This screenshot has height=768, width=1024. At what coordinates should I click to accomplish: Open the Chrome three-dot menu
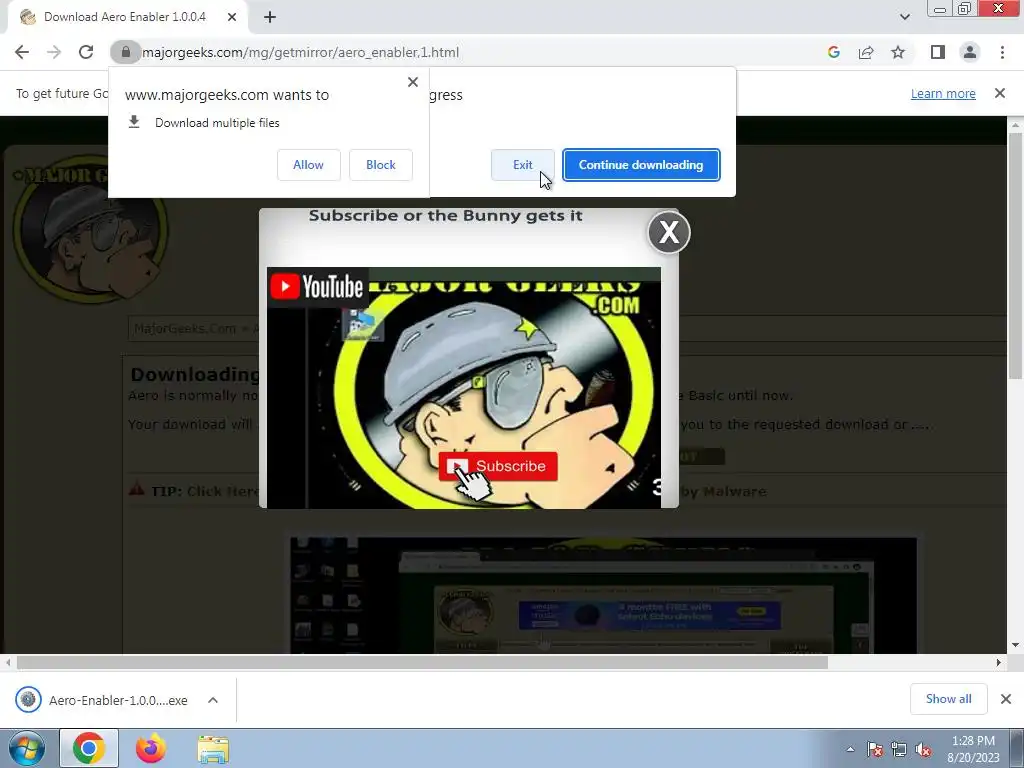(1002, 52)
